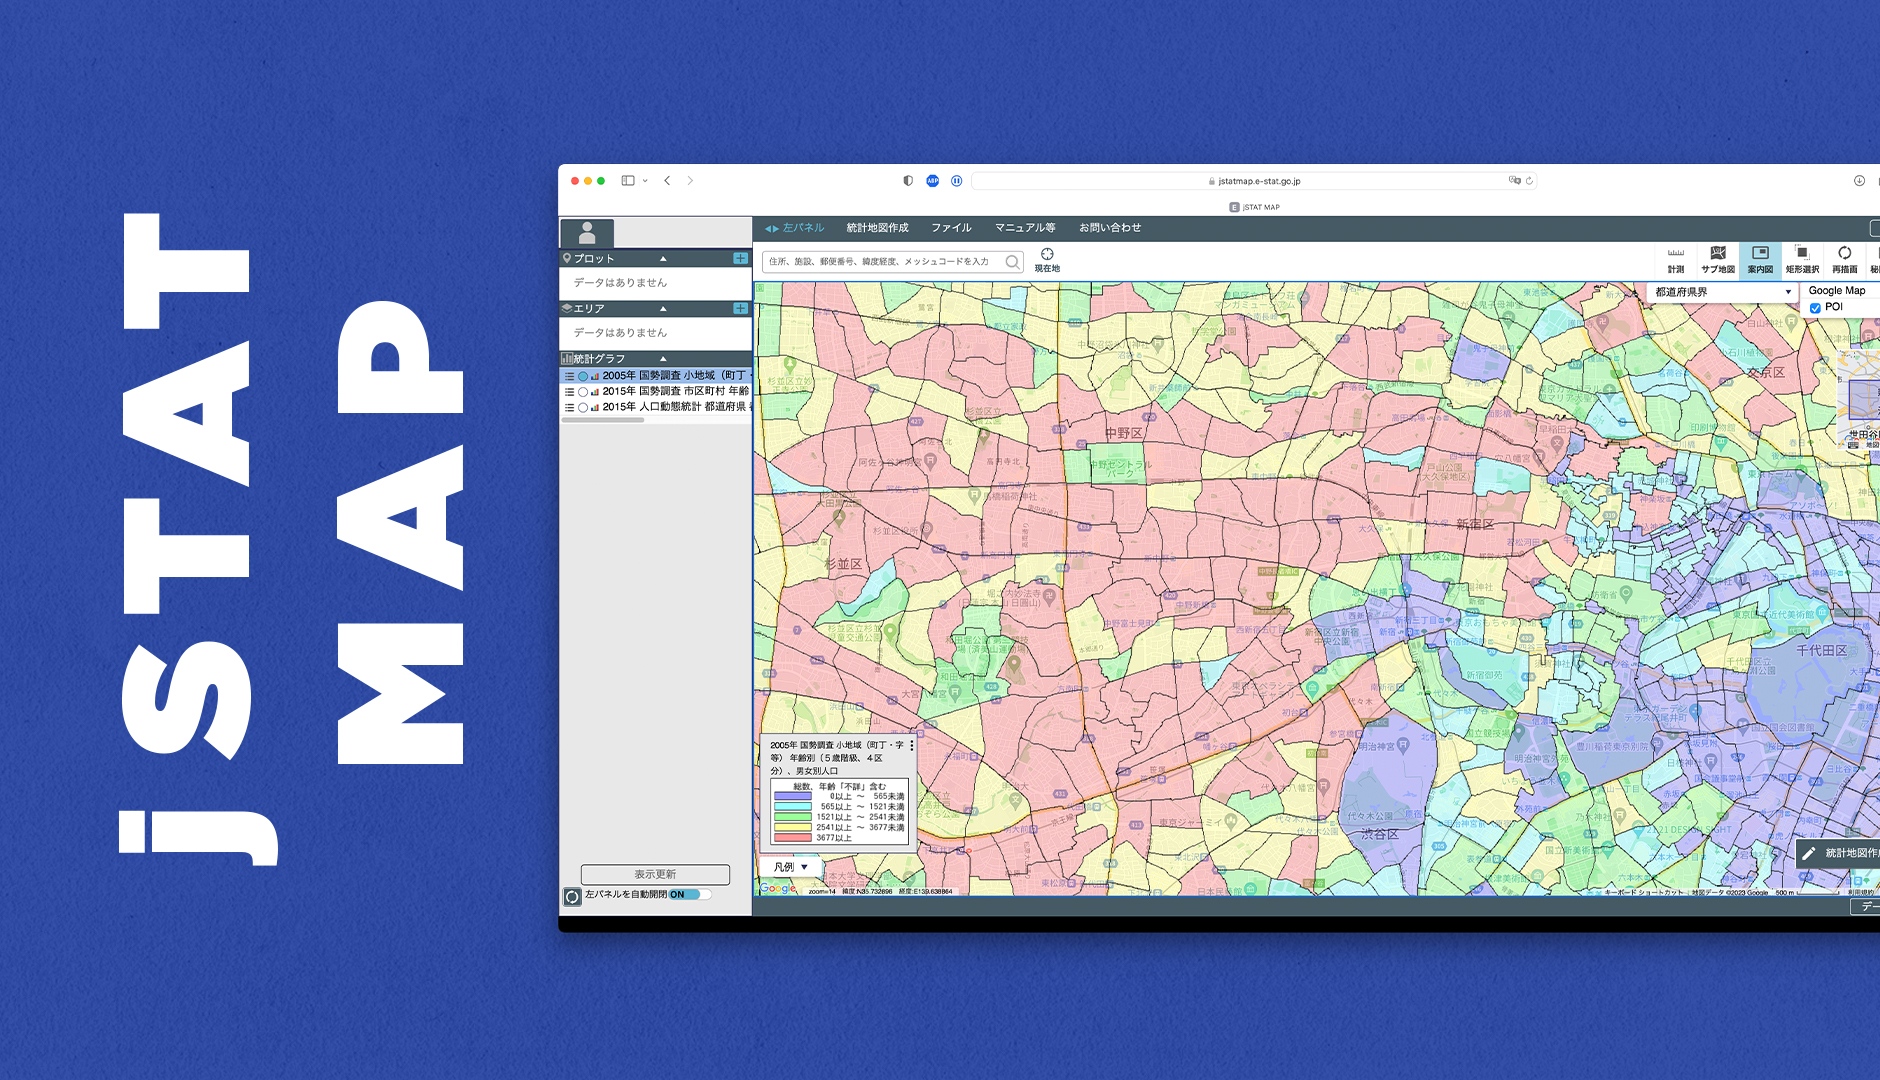Uncheck the POI checkbox
Screen dimensions: 1880x1080
(x=1815, y=308)
